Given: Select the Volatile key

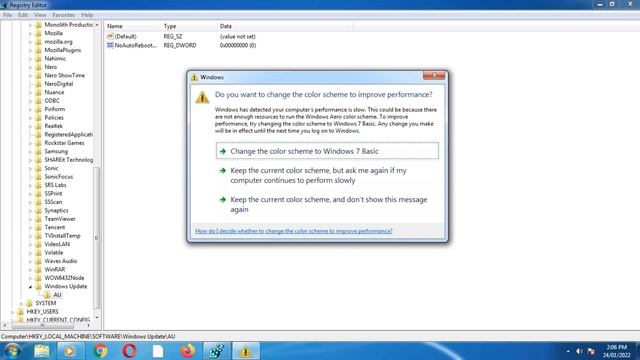Looking at the screenshot, I should (x=53, y=253).
